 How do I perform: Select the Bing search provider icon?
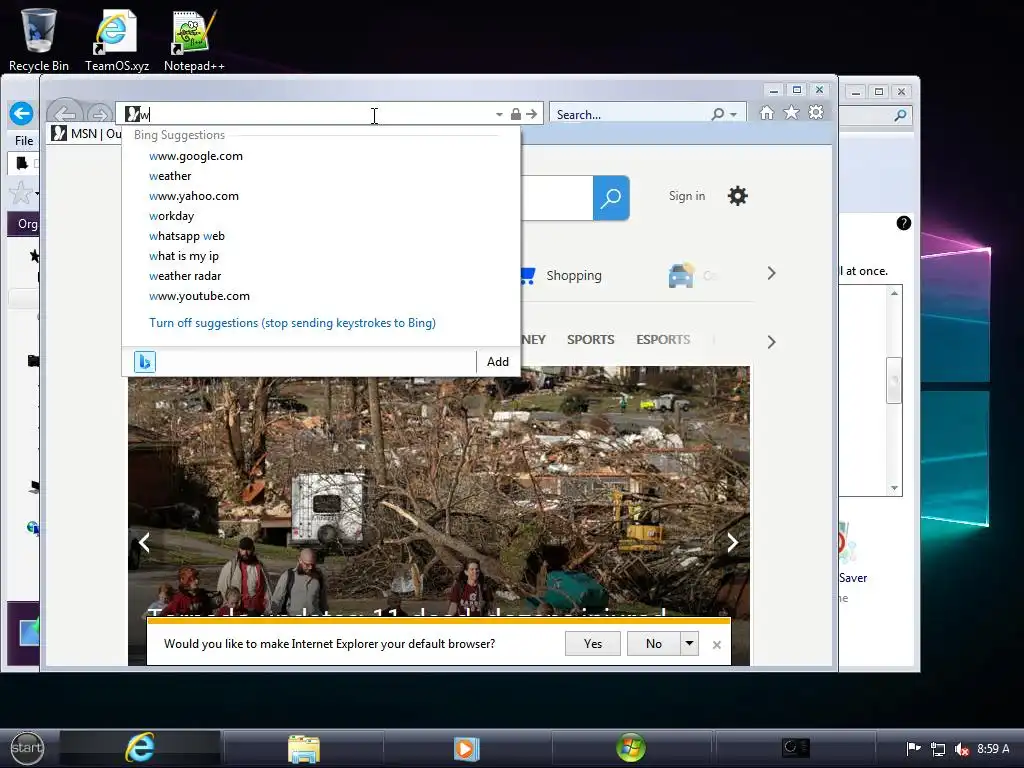click(x=145, y=362)
